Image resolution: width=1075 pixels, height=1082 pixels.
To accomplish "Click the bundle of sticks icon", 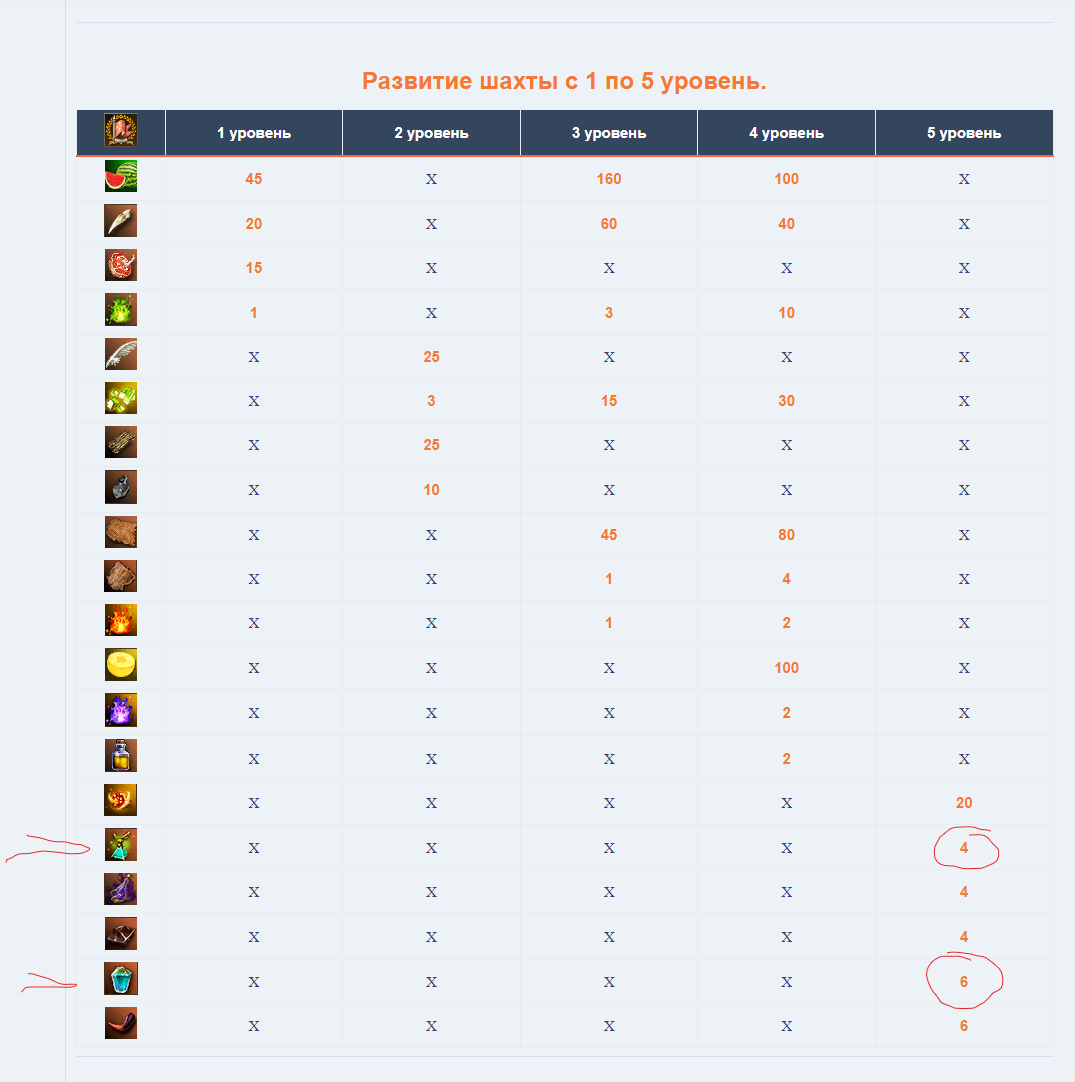I will point(121,444).
